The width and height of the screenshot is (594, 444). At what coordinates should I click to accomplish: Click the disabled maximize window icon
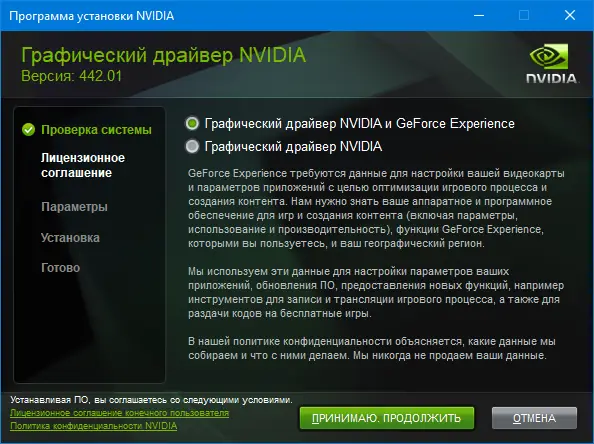(524, 16)
